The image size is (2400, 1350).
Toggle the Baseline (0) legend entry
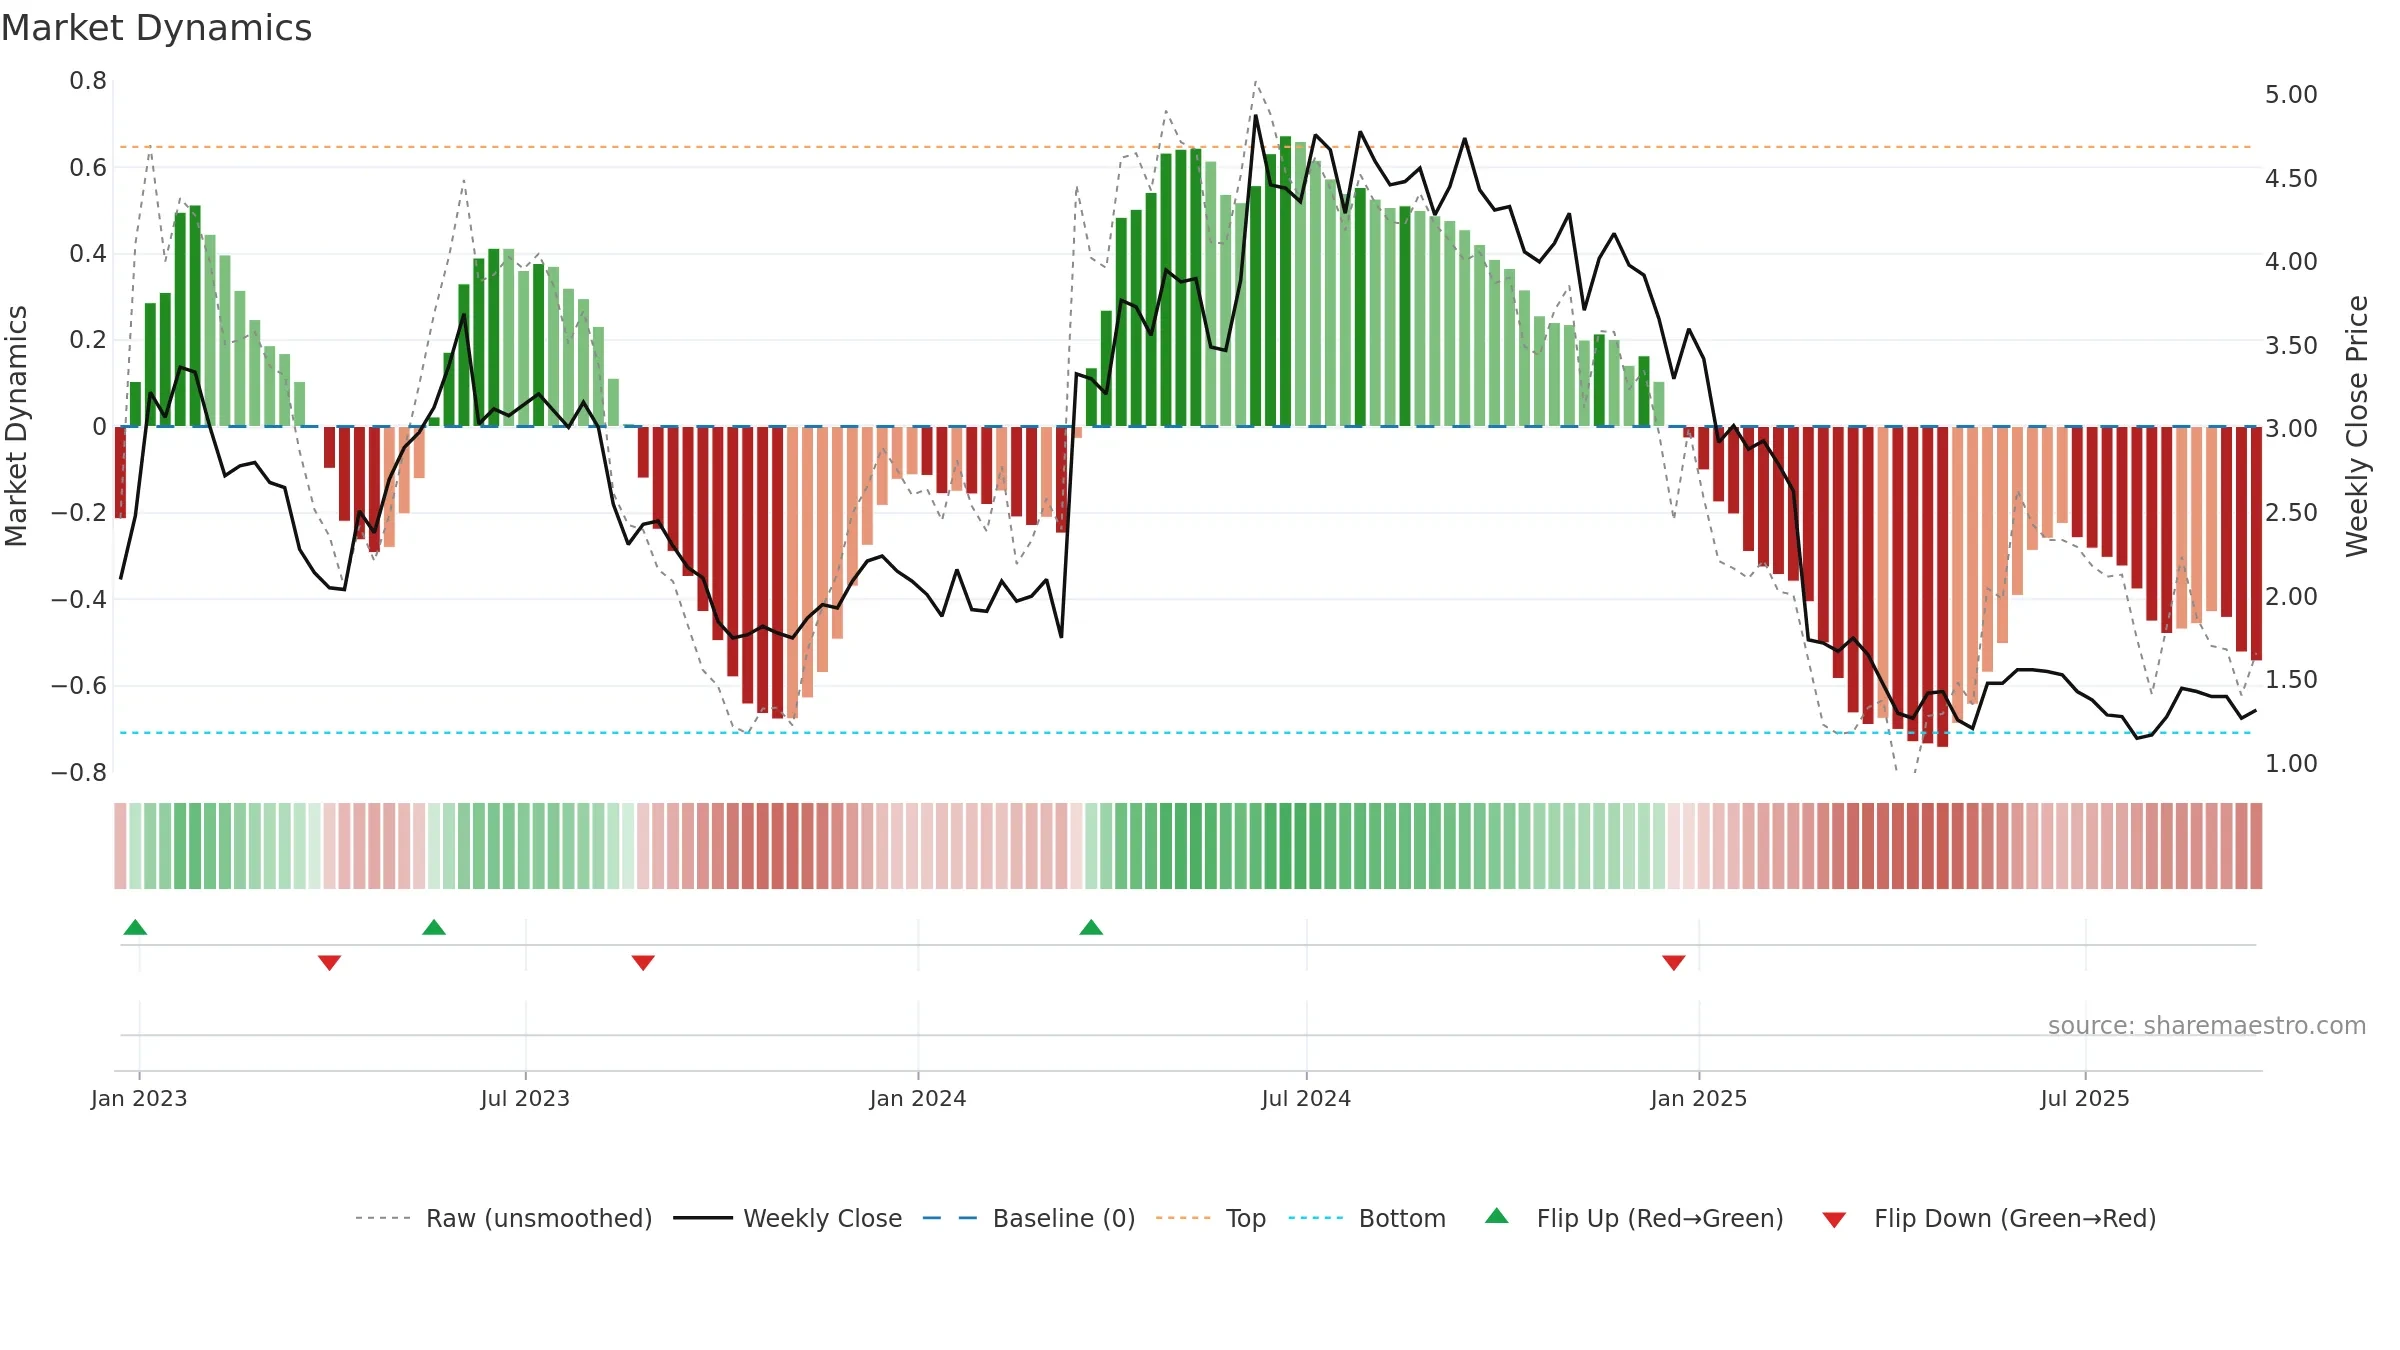pyautogui.click(x=1029, y=1219)
